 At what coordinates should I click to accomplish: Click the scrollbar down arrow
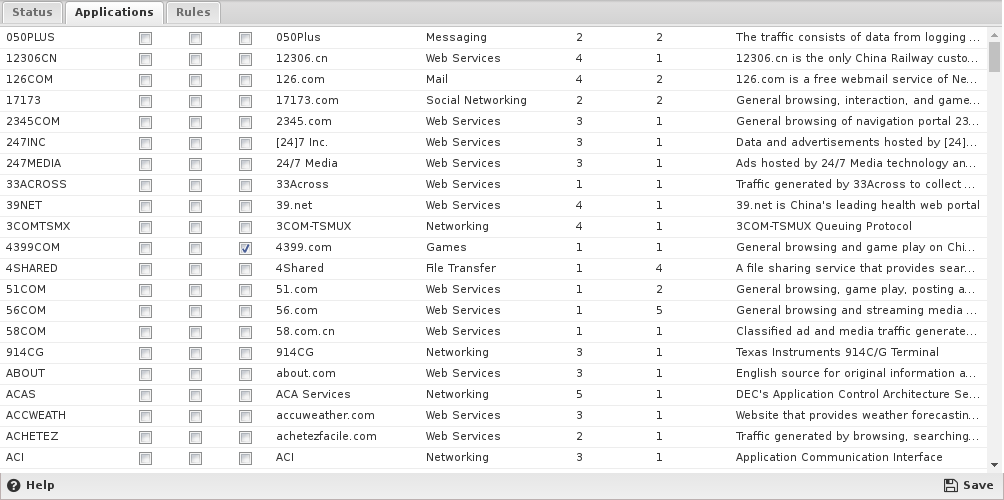coord(994,465)
